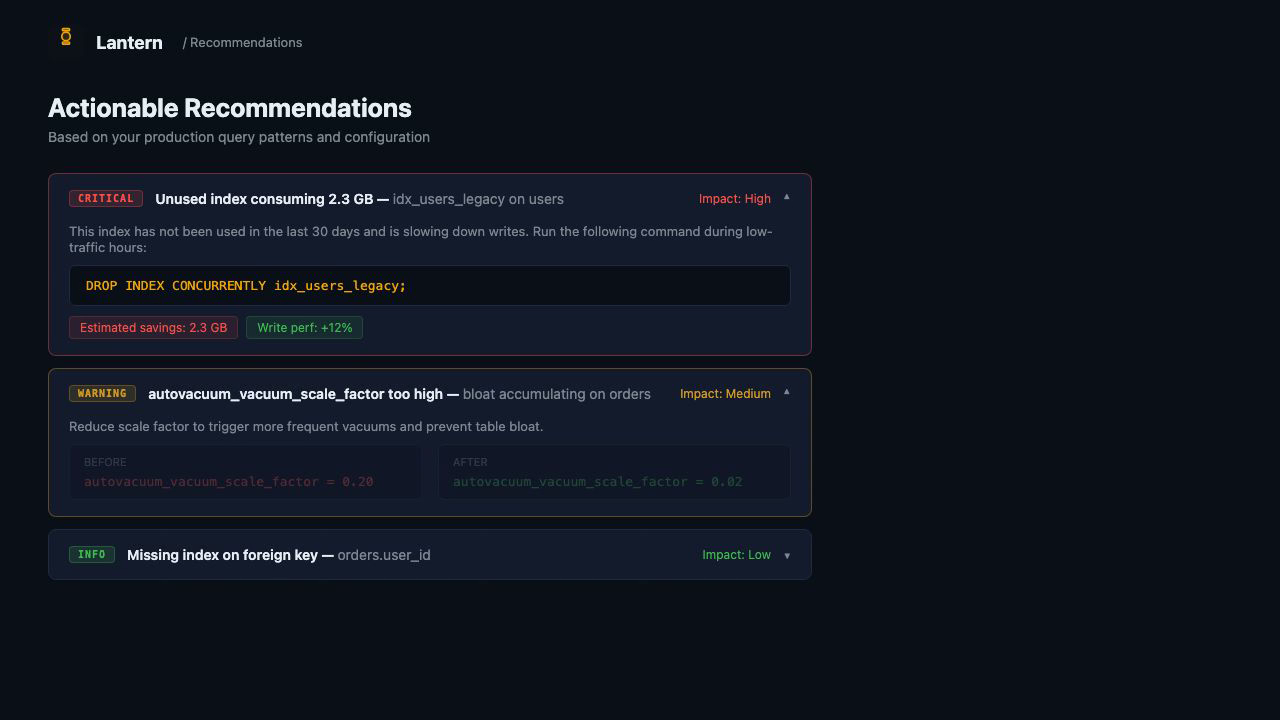Image resolution: width=1280 pixels, height=720 pixels.
Task: Click the Lantern lamp logo icon
Action: pos(64,37)
